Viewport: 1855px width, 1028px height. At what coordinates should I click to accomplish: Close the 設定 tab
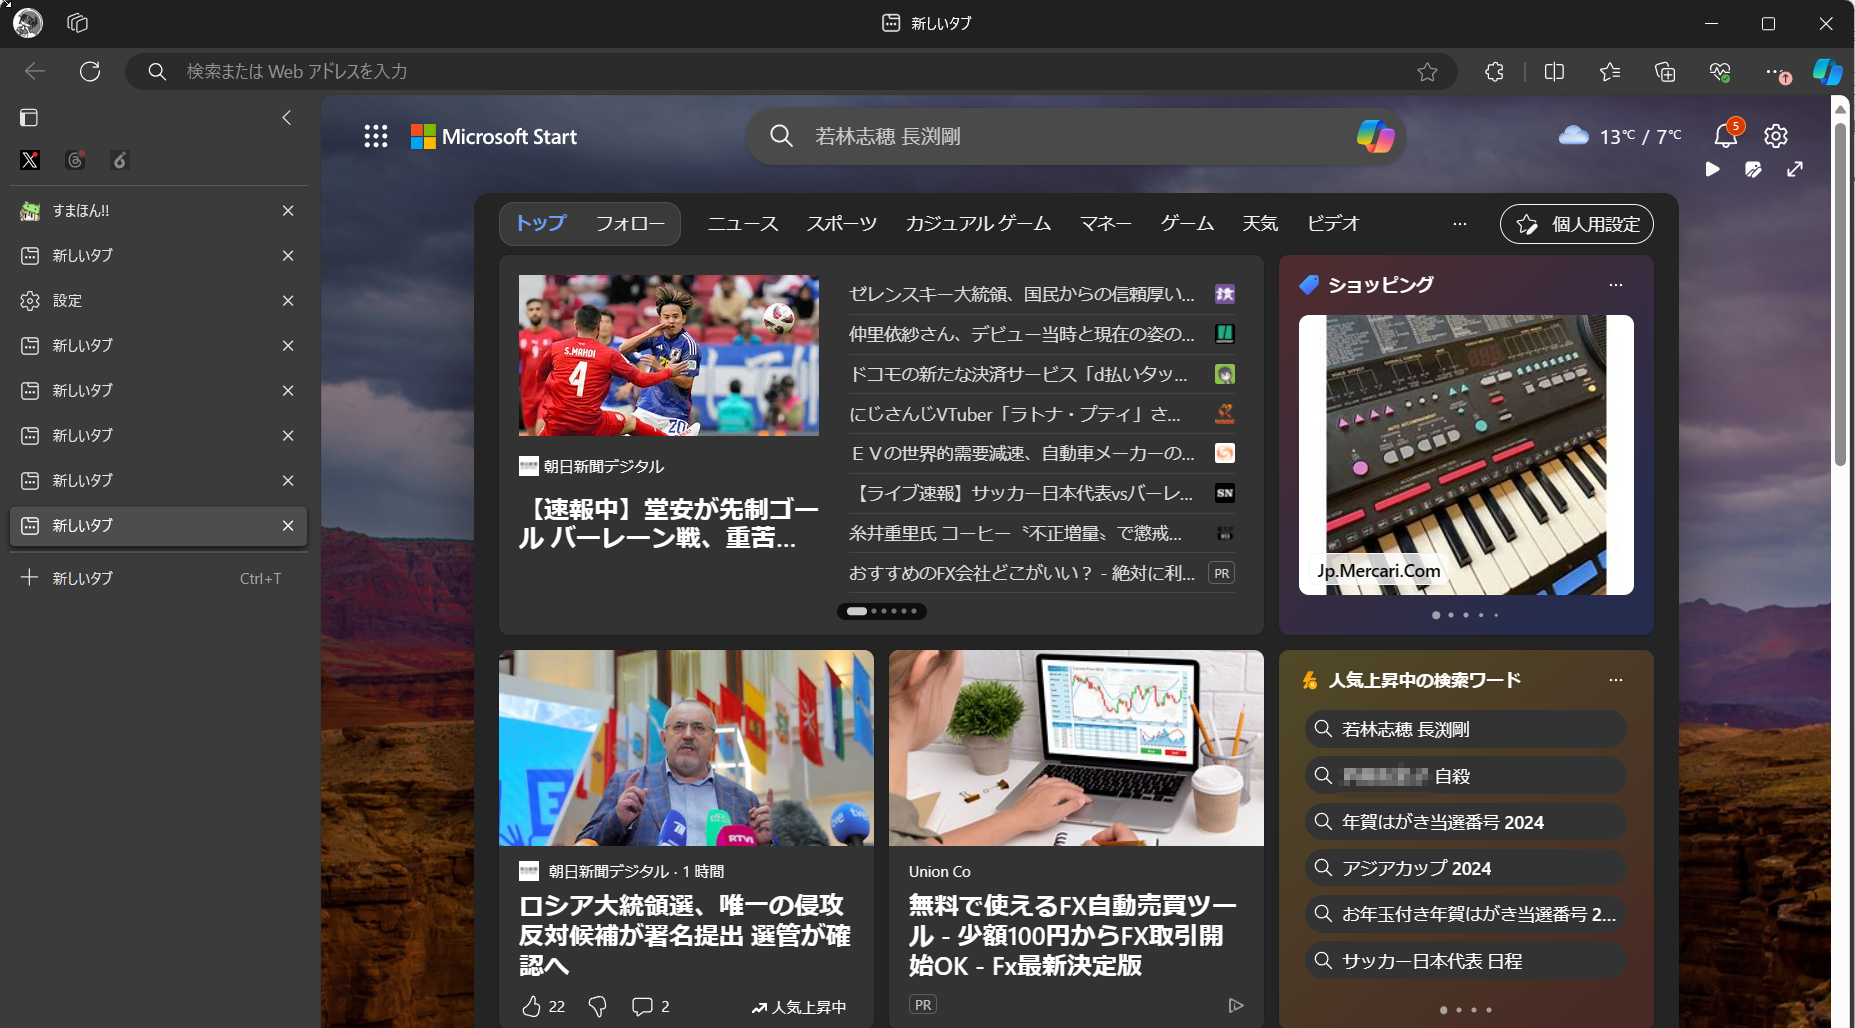pyautogui.click(x=288, y=301)
